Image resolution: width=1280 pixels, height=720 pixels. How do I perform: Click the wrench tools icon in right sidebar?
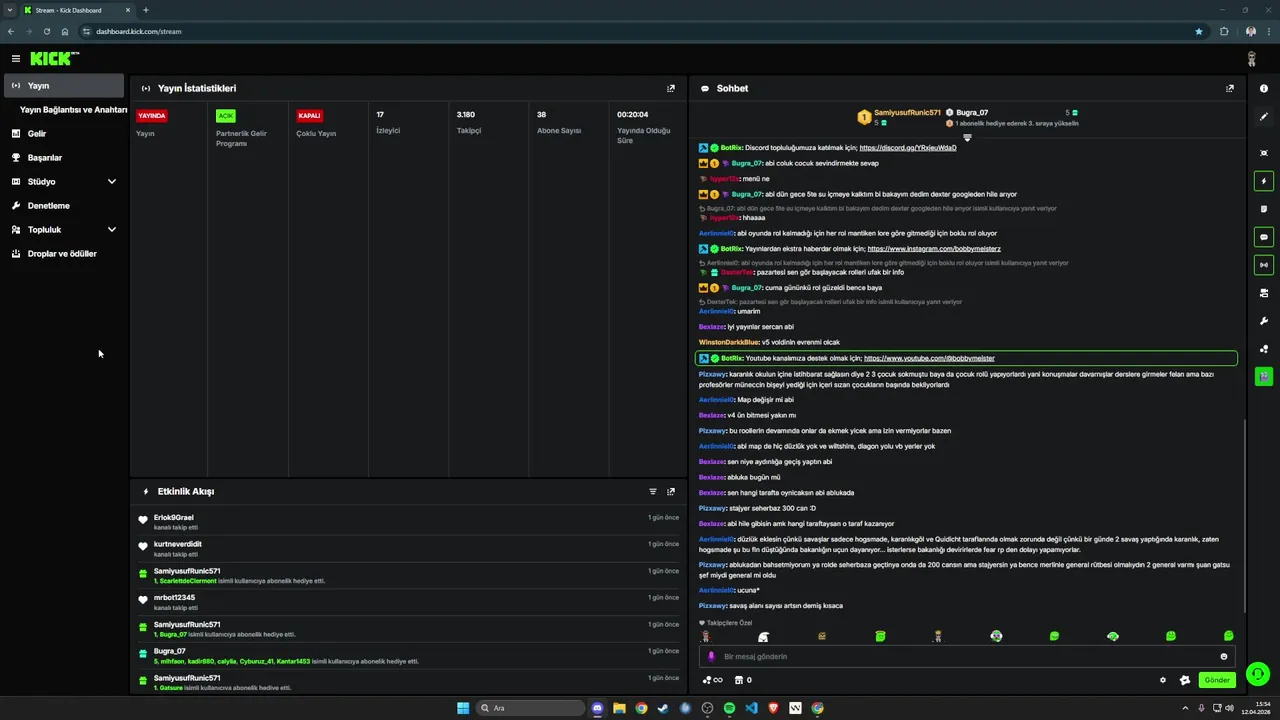coord(1264,321)
